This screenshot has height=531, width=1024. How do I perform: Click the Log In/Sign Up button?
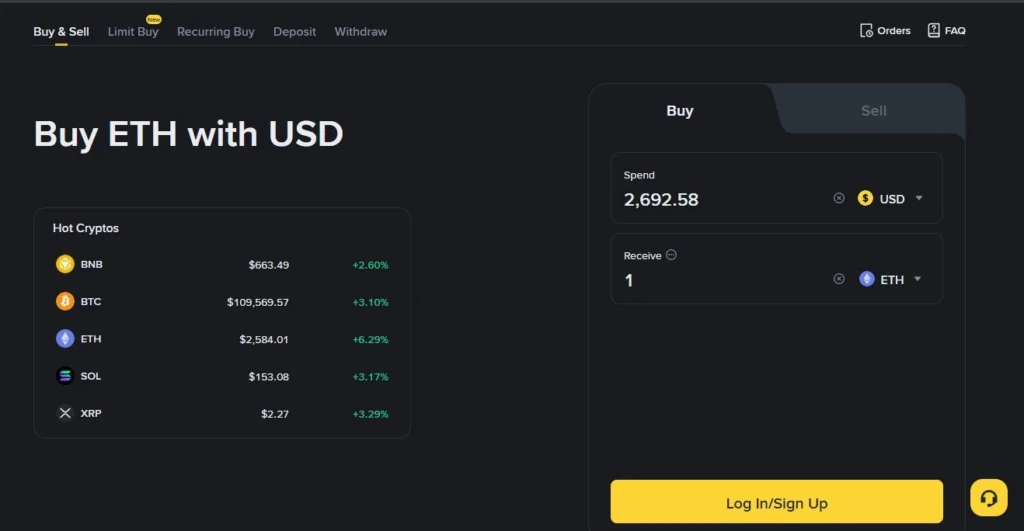pos(776,502)
